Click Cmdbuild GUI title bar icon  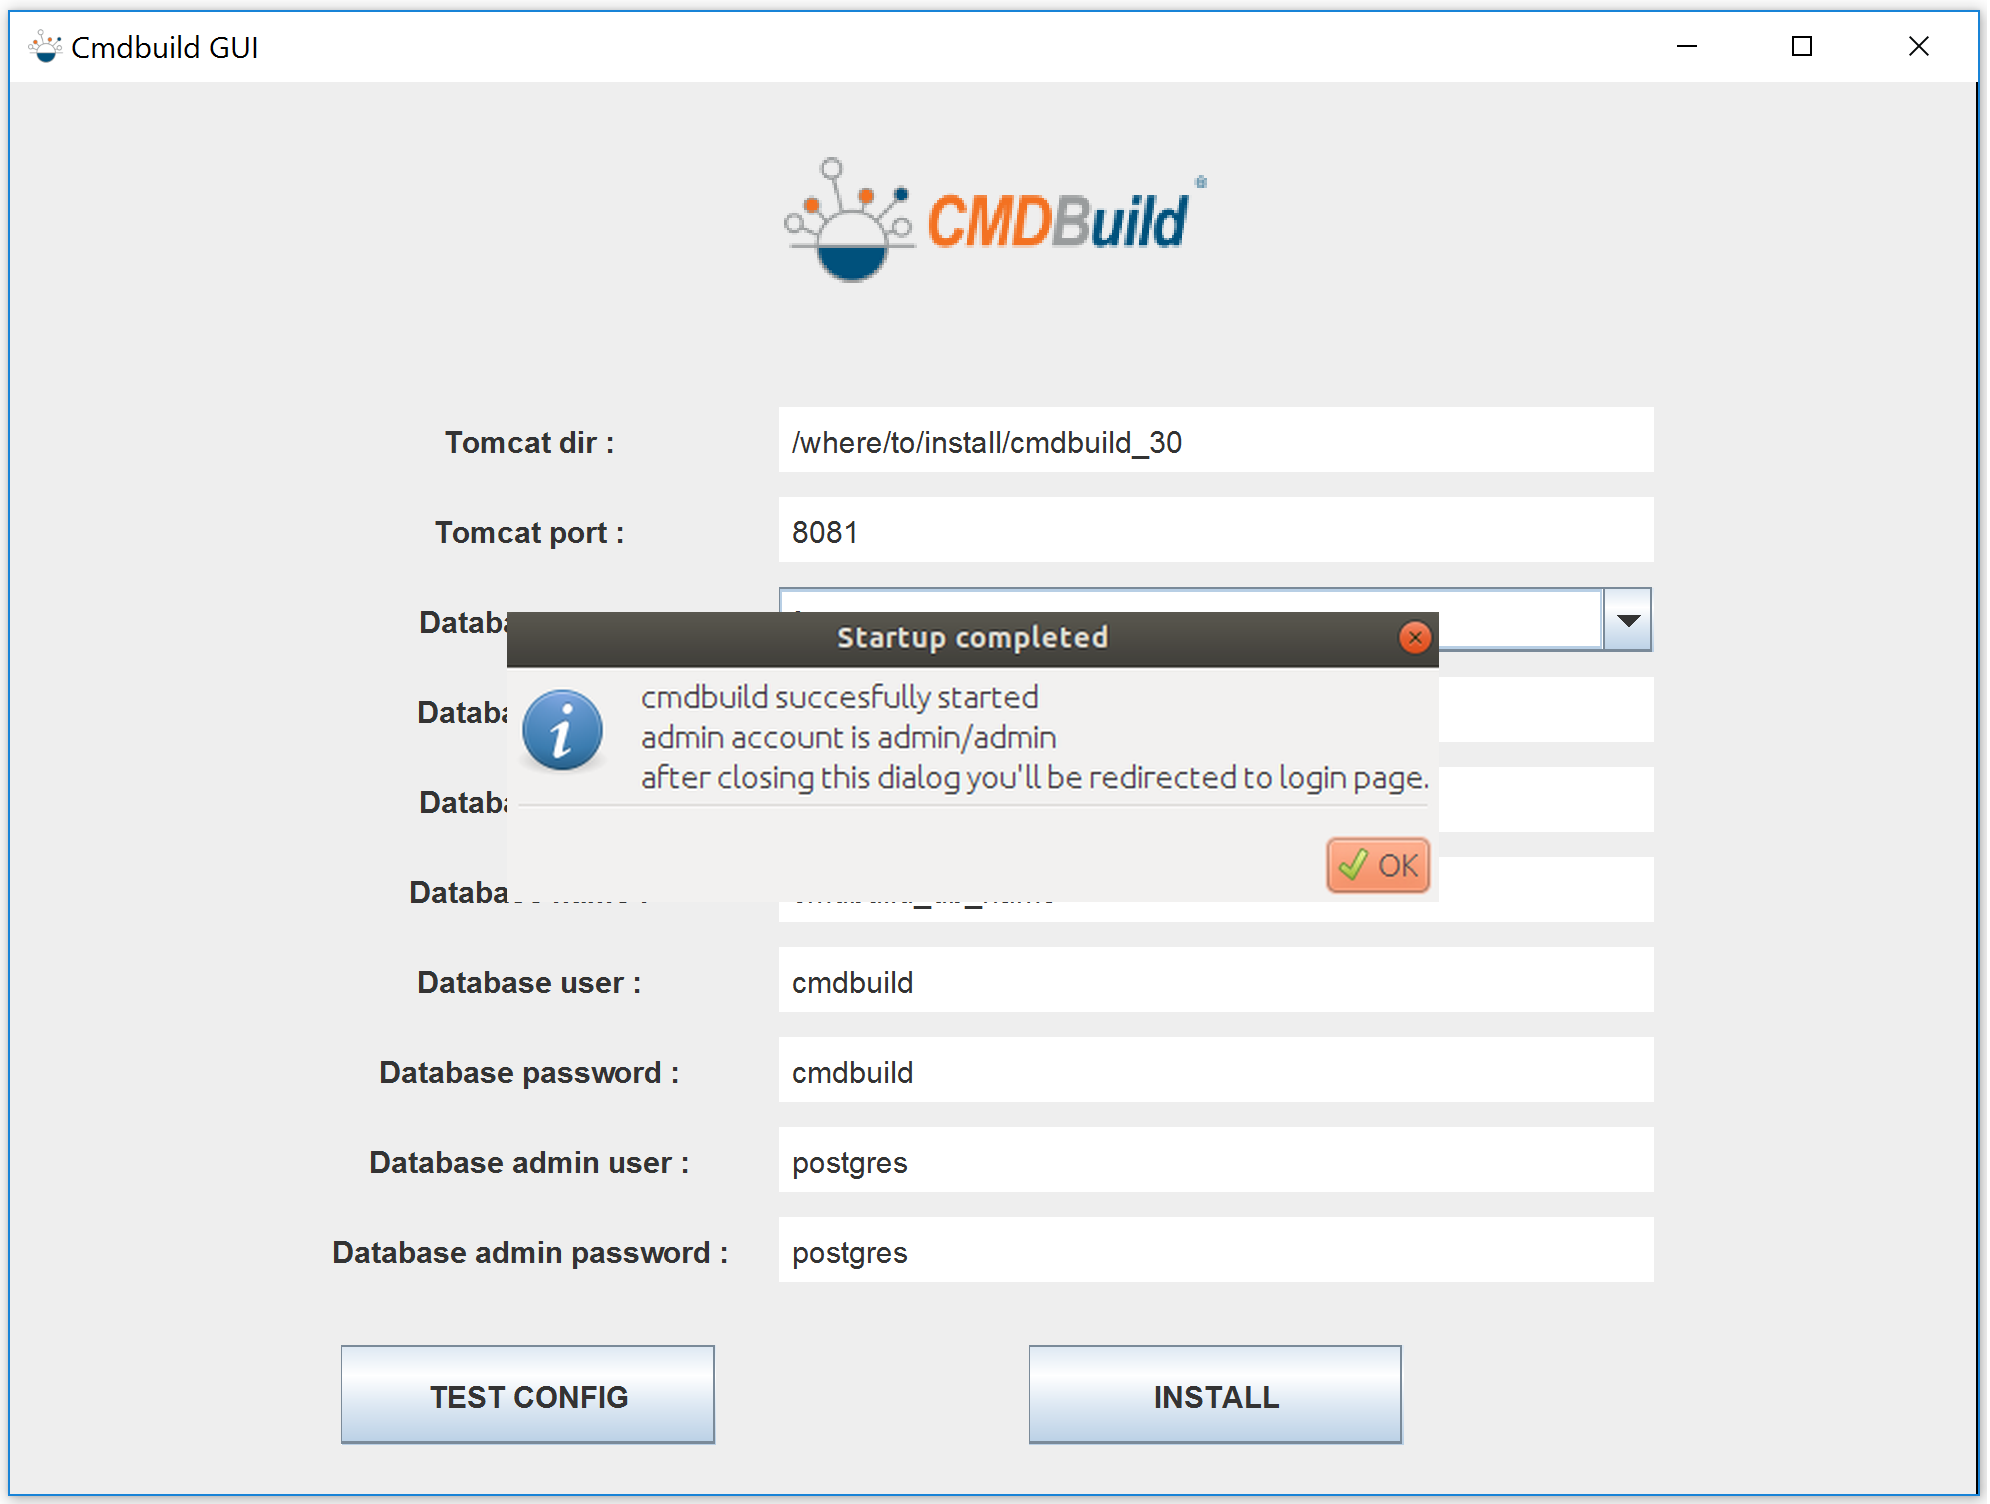[x=45, y=46]
